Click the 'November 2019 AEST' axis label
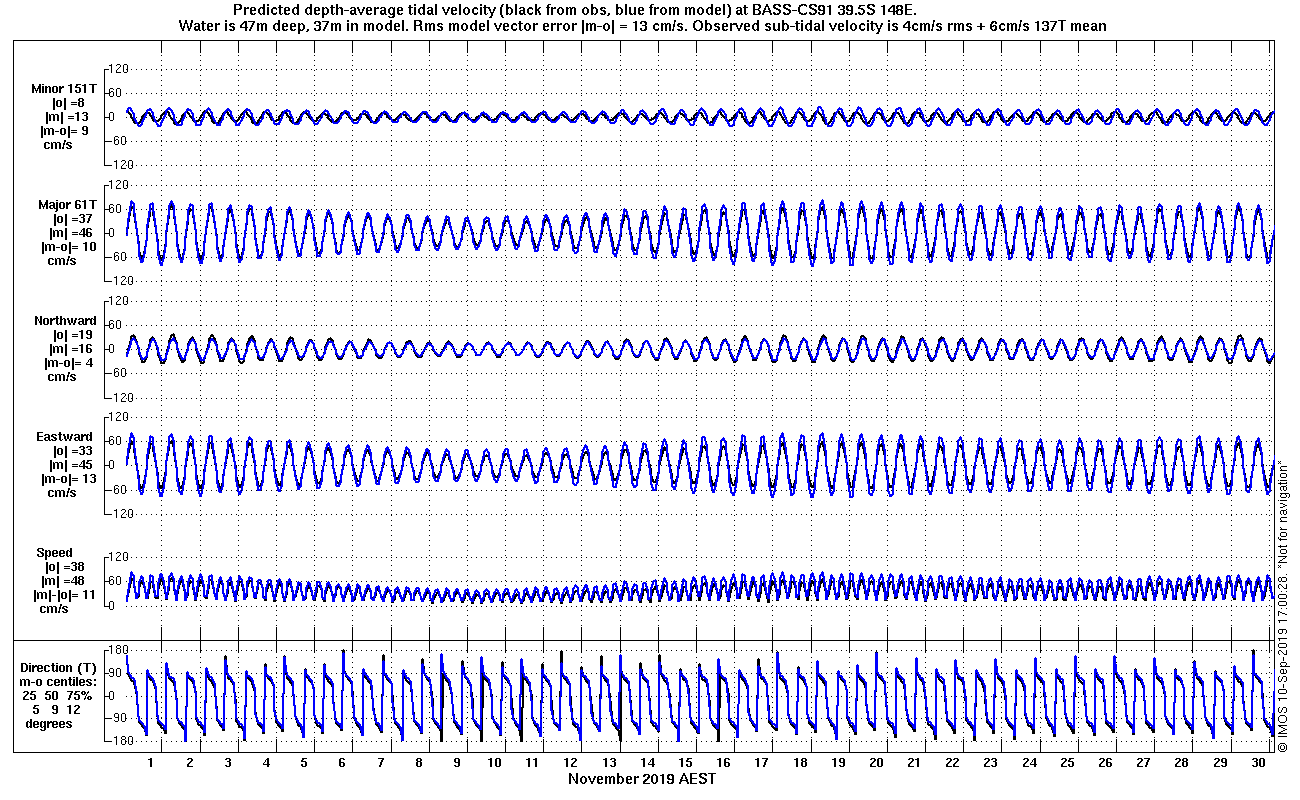The width and height of the screenshot is (1300, 800). [x=642, y=779]
